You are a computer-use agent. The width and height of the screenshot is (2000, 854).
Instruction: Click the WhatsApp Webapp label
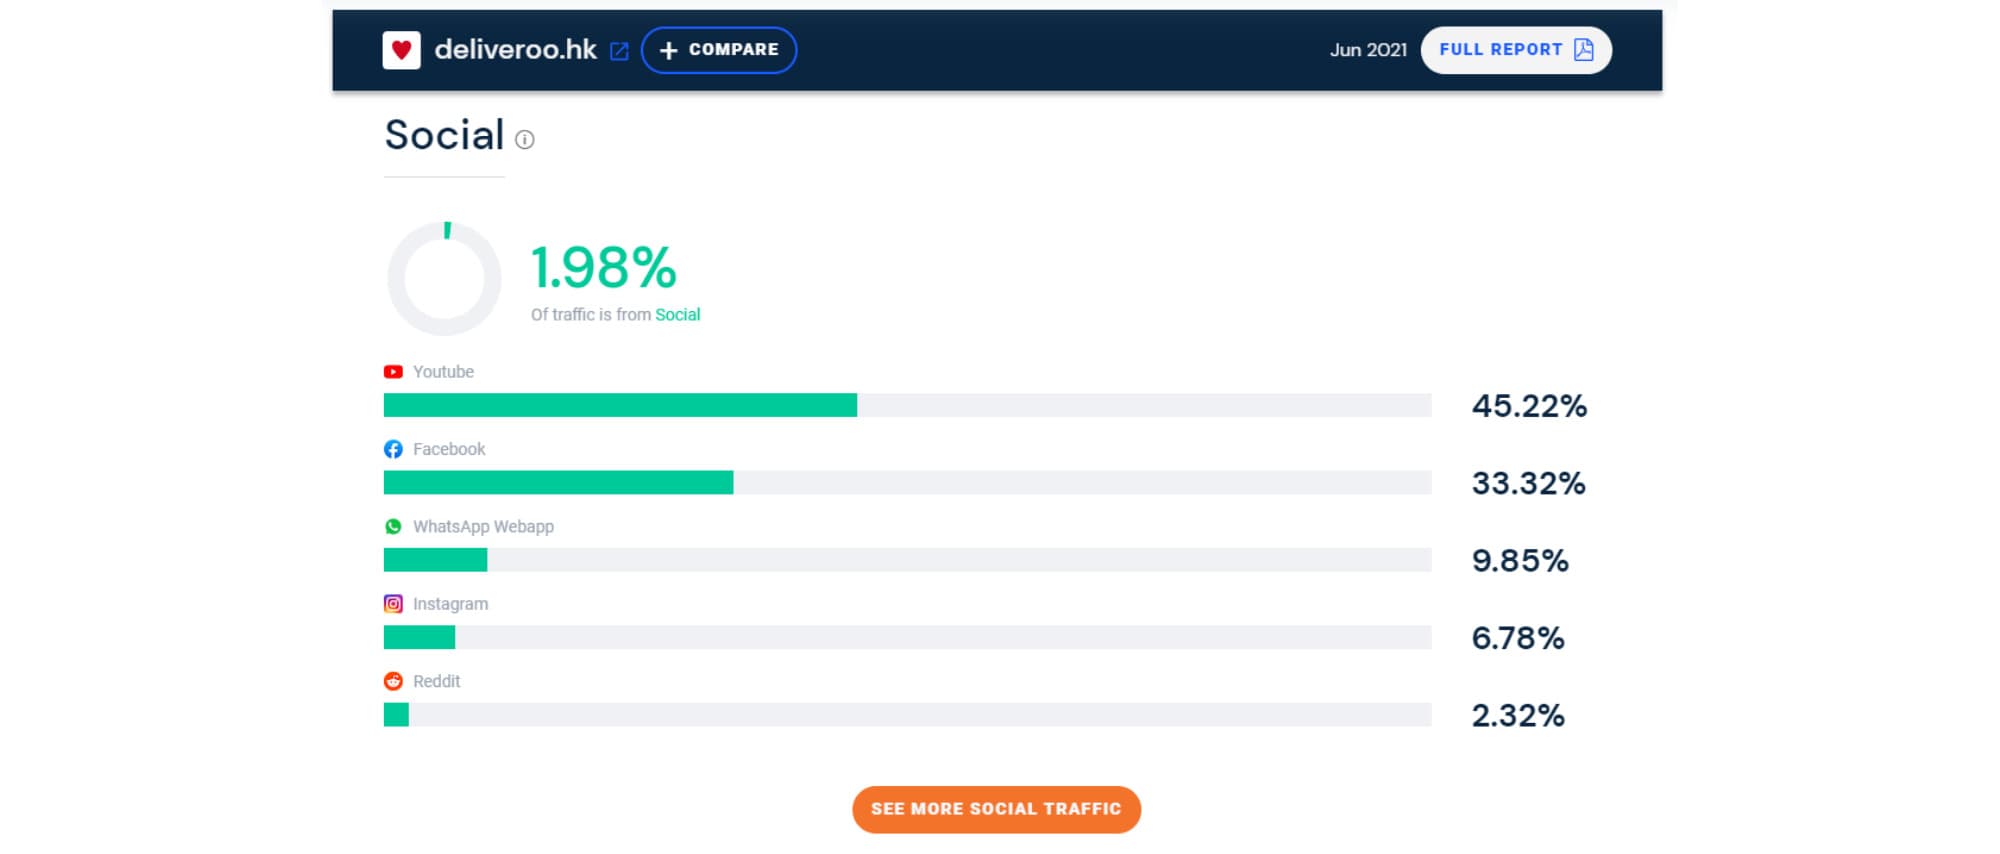[483, 527]
